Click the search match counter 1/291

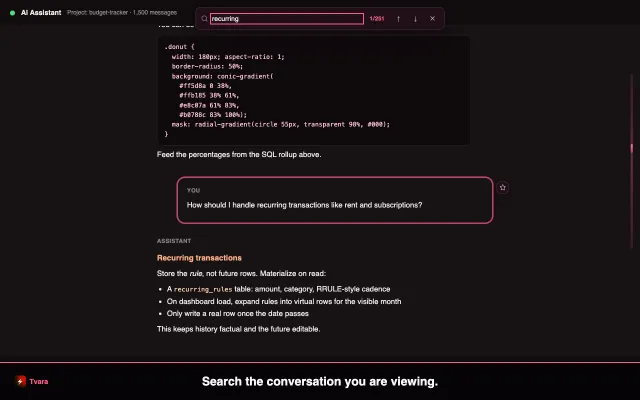click(377, 18)
